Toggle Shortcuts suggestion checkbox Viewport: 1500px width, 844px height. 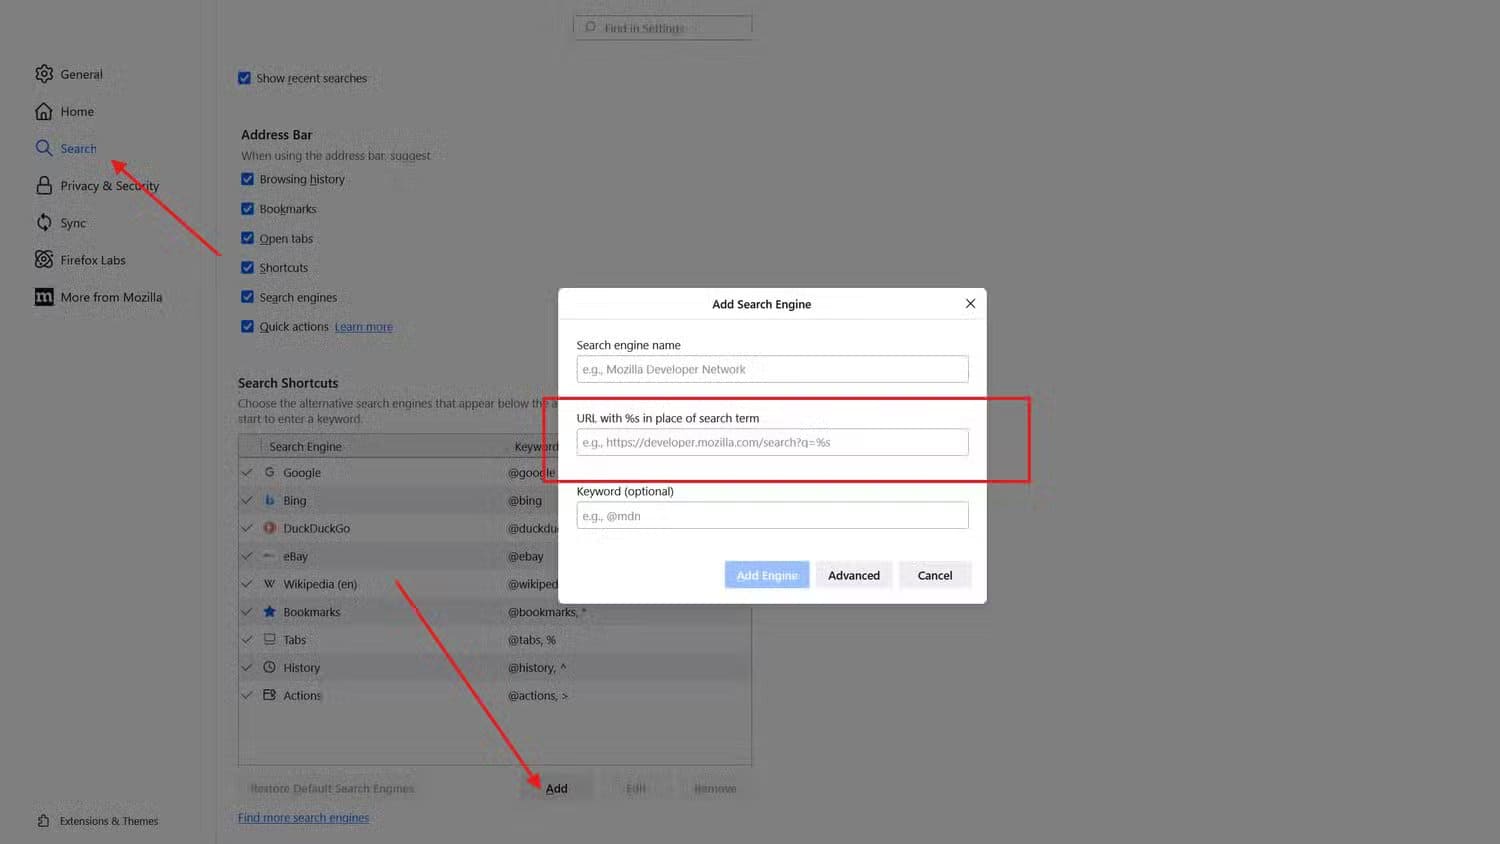247,268
